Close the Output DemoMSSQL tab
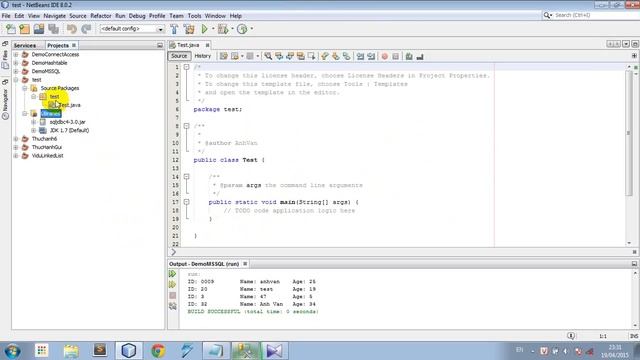This screenshot has height=360, width=640. (x=245, y=264)
